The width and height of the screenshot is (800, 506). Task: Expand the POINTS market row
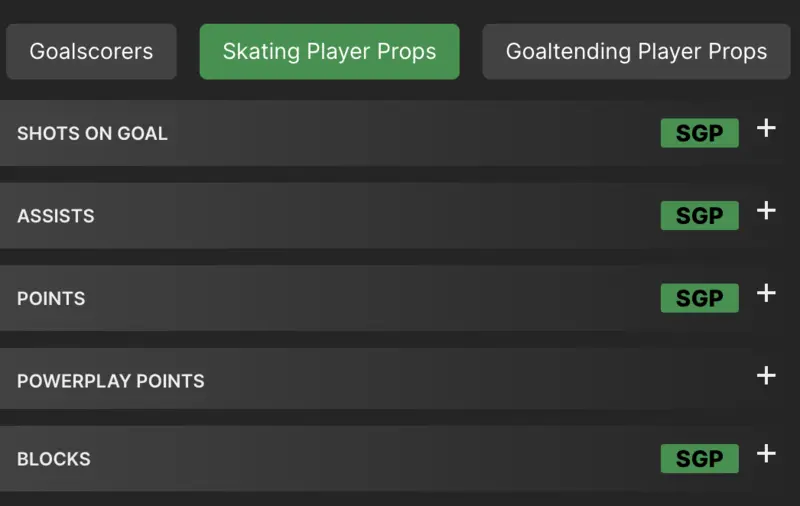pos(400,298)
